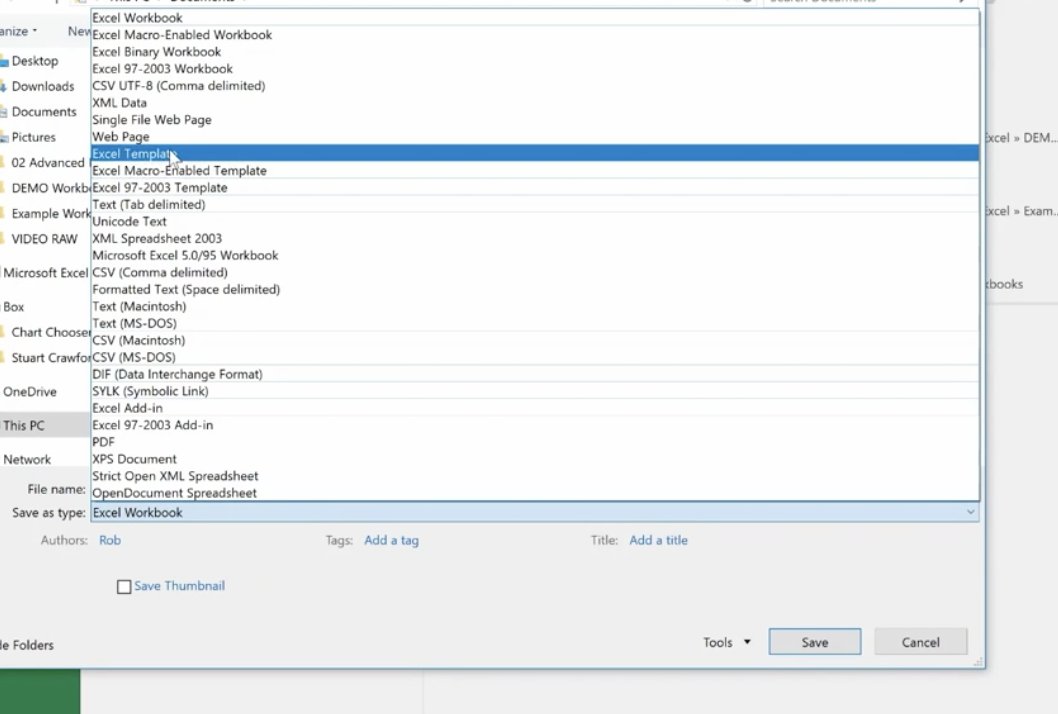Pick Excel 97-2003 Template format
The width and height of the screenshot is (1058, 714).
click(x=535, y=187)
